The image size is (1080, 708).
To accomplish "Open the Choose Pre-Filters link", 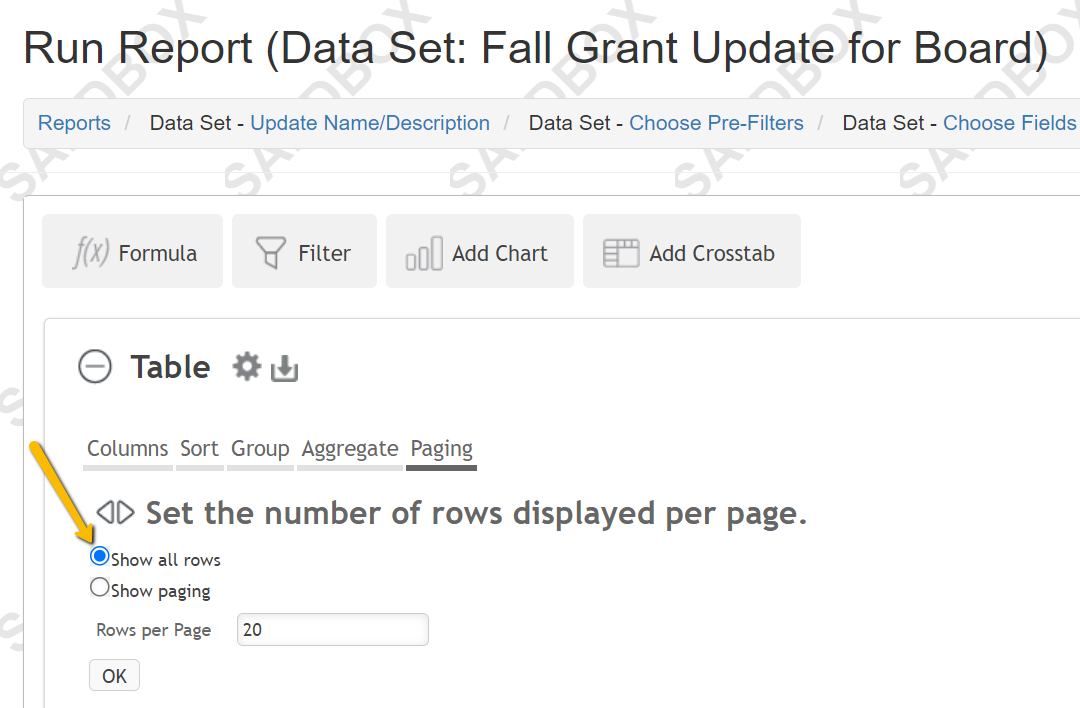I will tap(716, 123).
